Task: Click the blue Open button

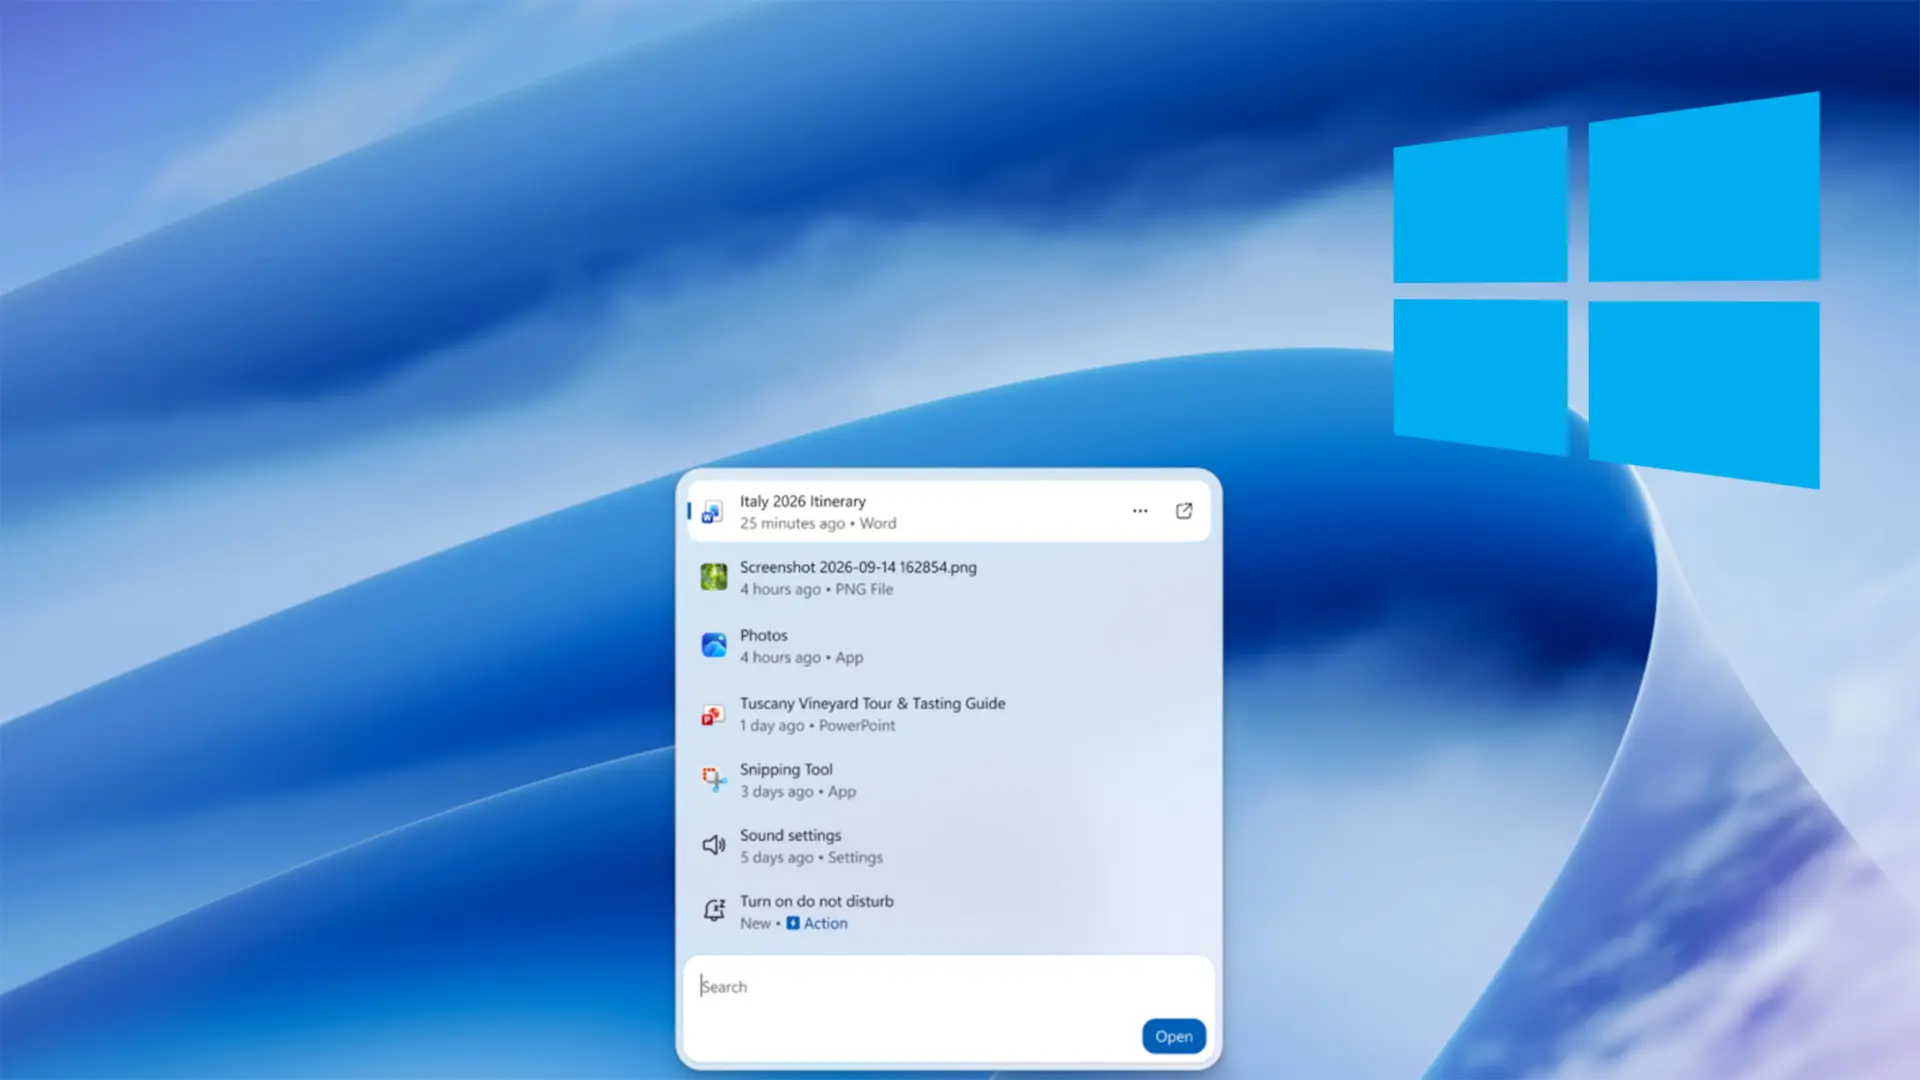Action: pos(1174,1036)
